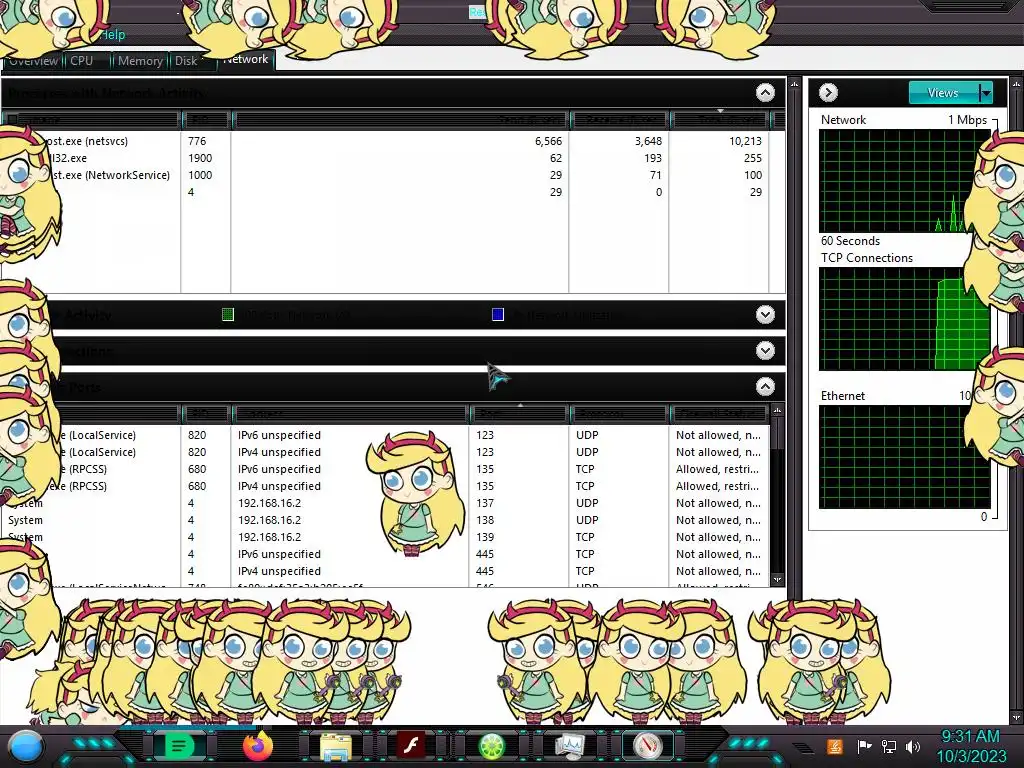Click '(RPCSS)' in the IPv6 port 135 row

[x=88, y=469]
